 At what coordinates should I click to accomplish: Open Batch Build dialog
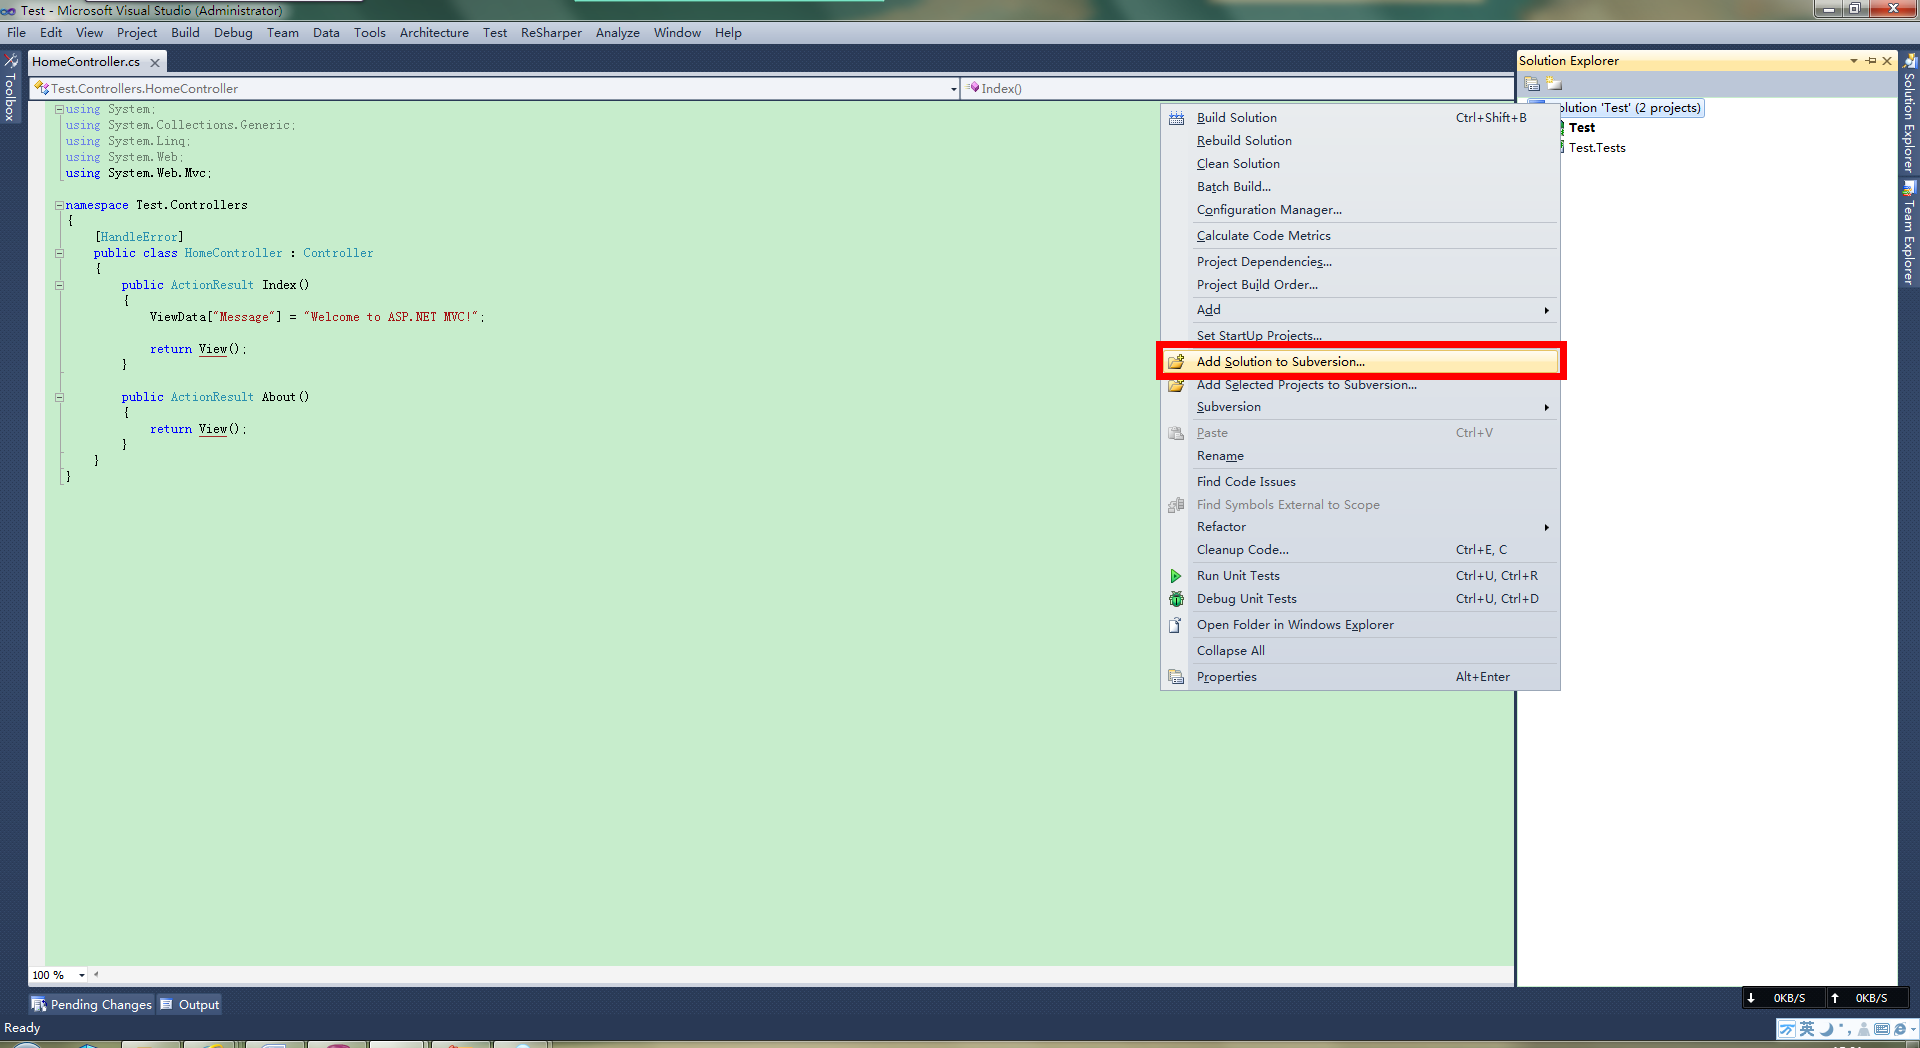tap(1360, 187)
